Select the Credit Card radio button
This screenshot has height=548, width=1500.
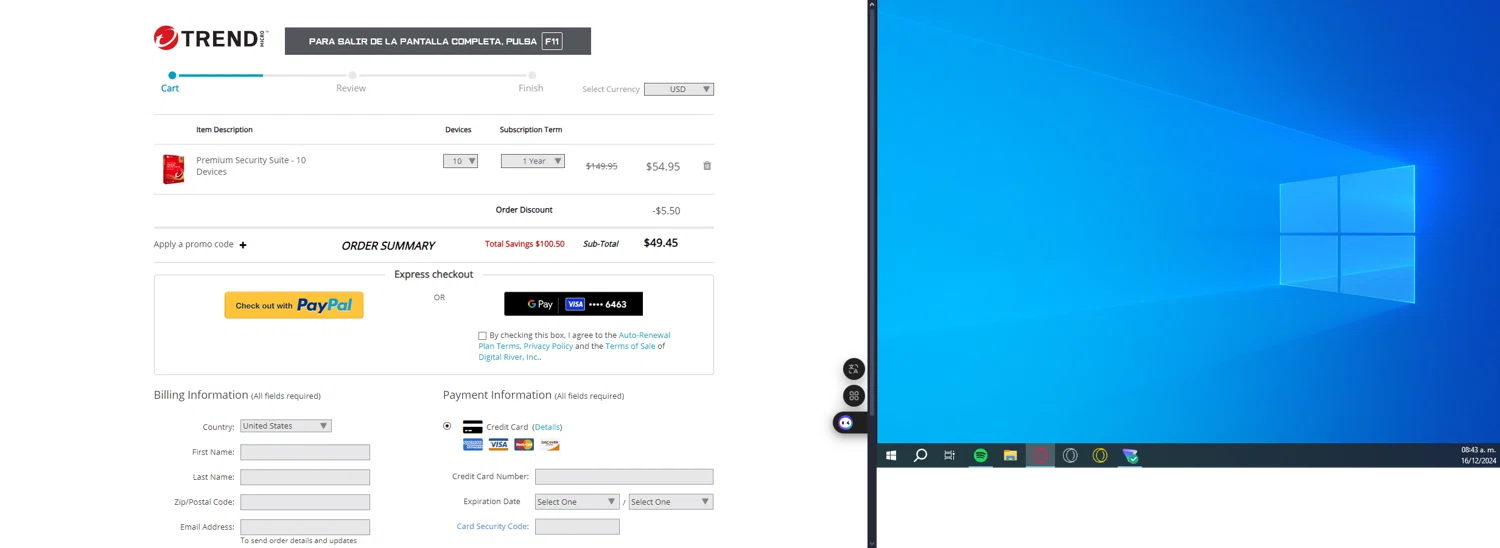coord(447,426)
